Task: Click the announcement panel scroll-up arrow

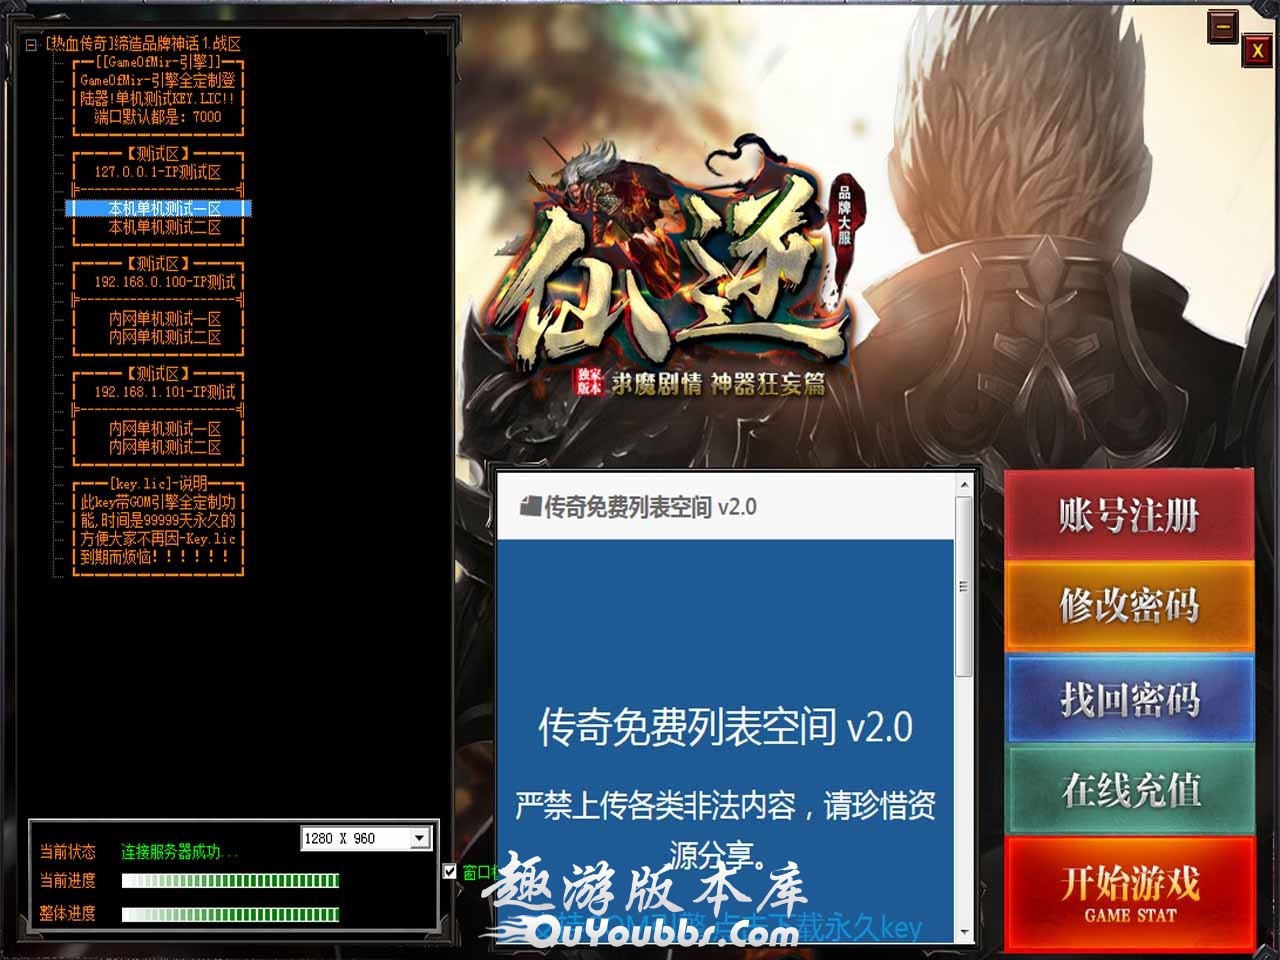Action: tap(964, 486)
